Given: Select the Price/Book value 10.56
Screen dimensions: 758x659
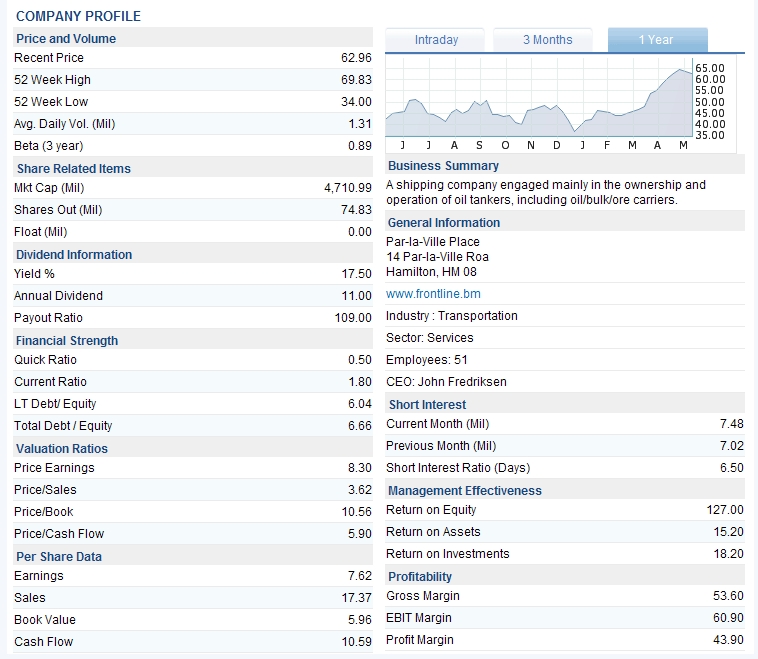Looking at the screenshot, I should pyautogui.click(x=356, y=512).
